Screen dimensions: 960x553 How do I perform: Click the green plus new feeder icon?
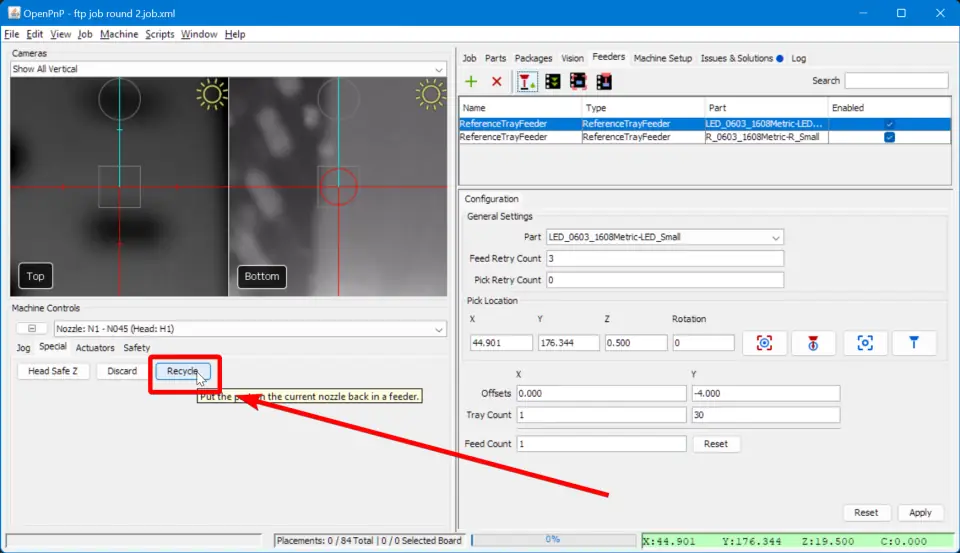pyautogui.click(x=471, y=81)
